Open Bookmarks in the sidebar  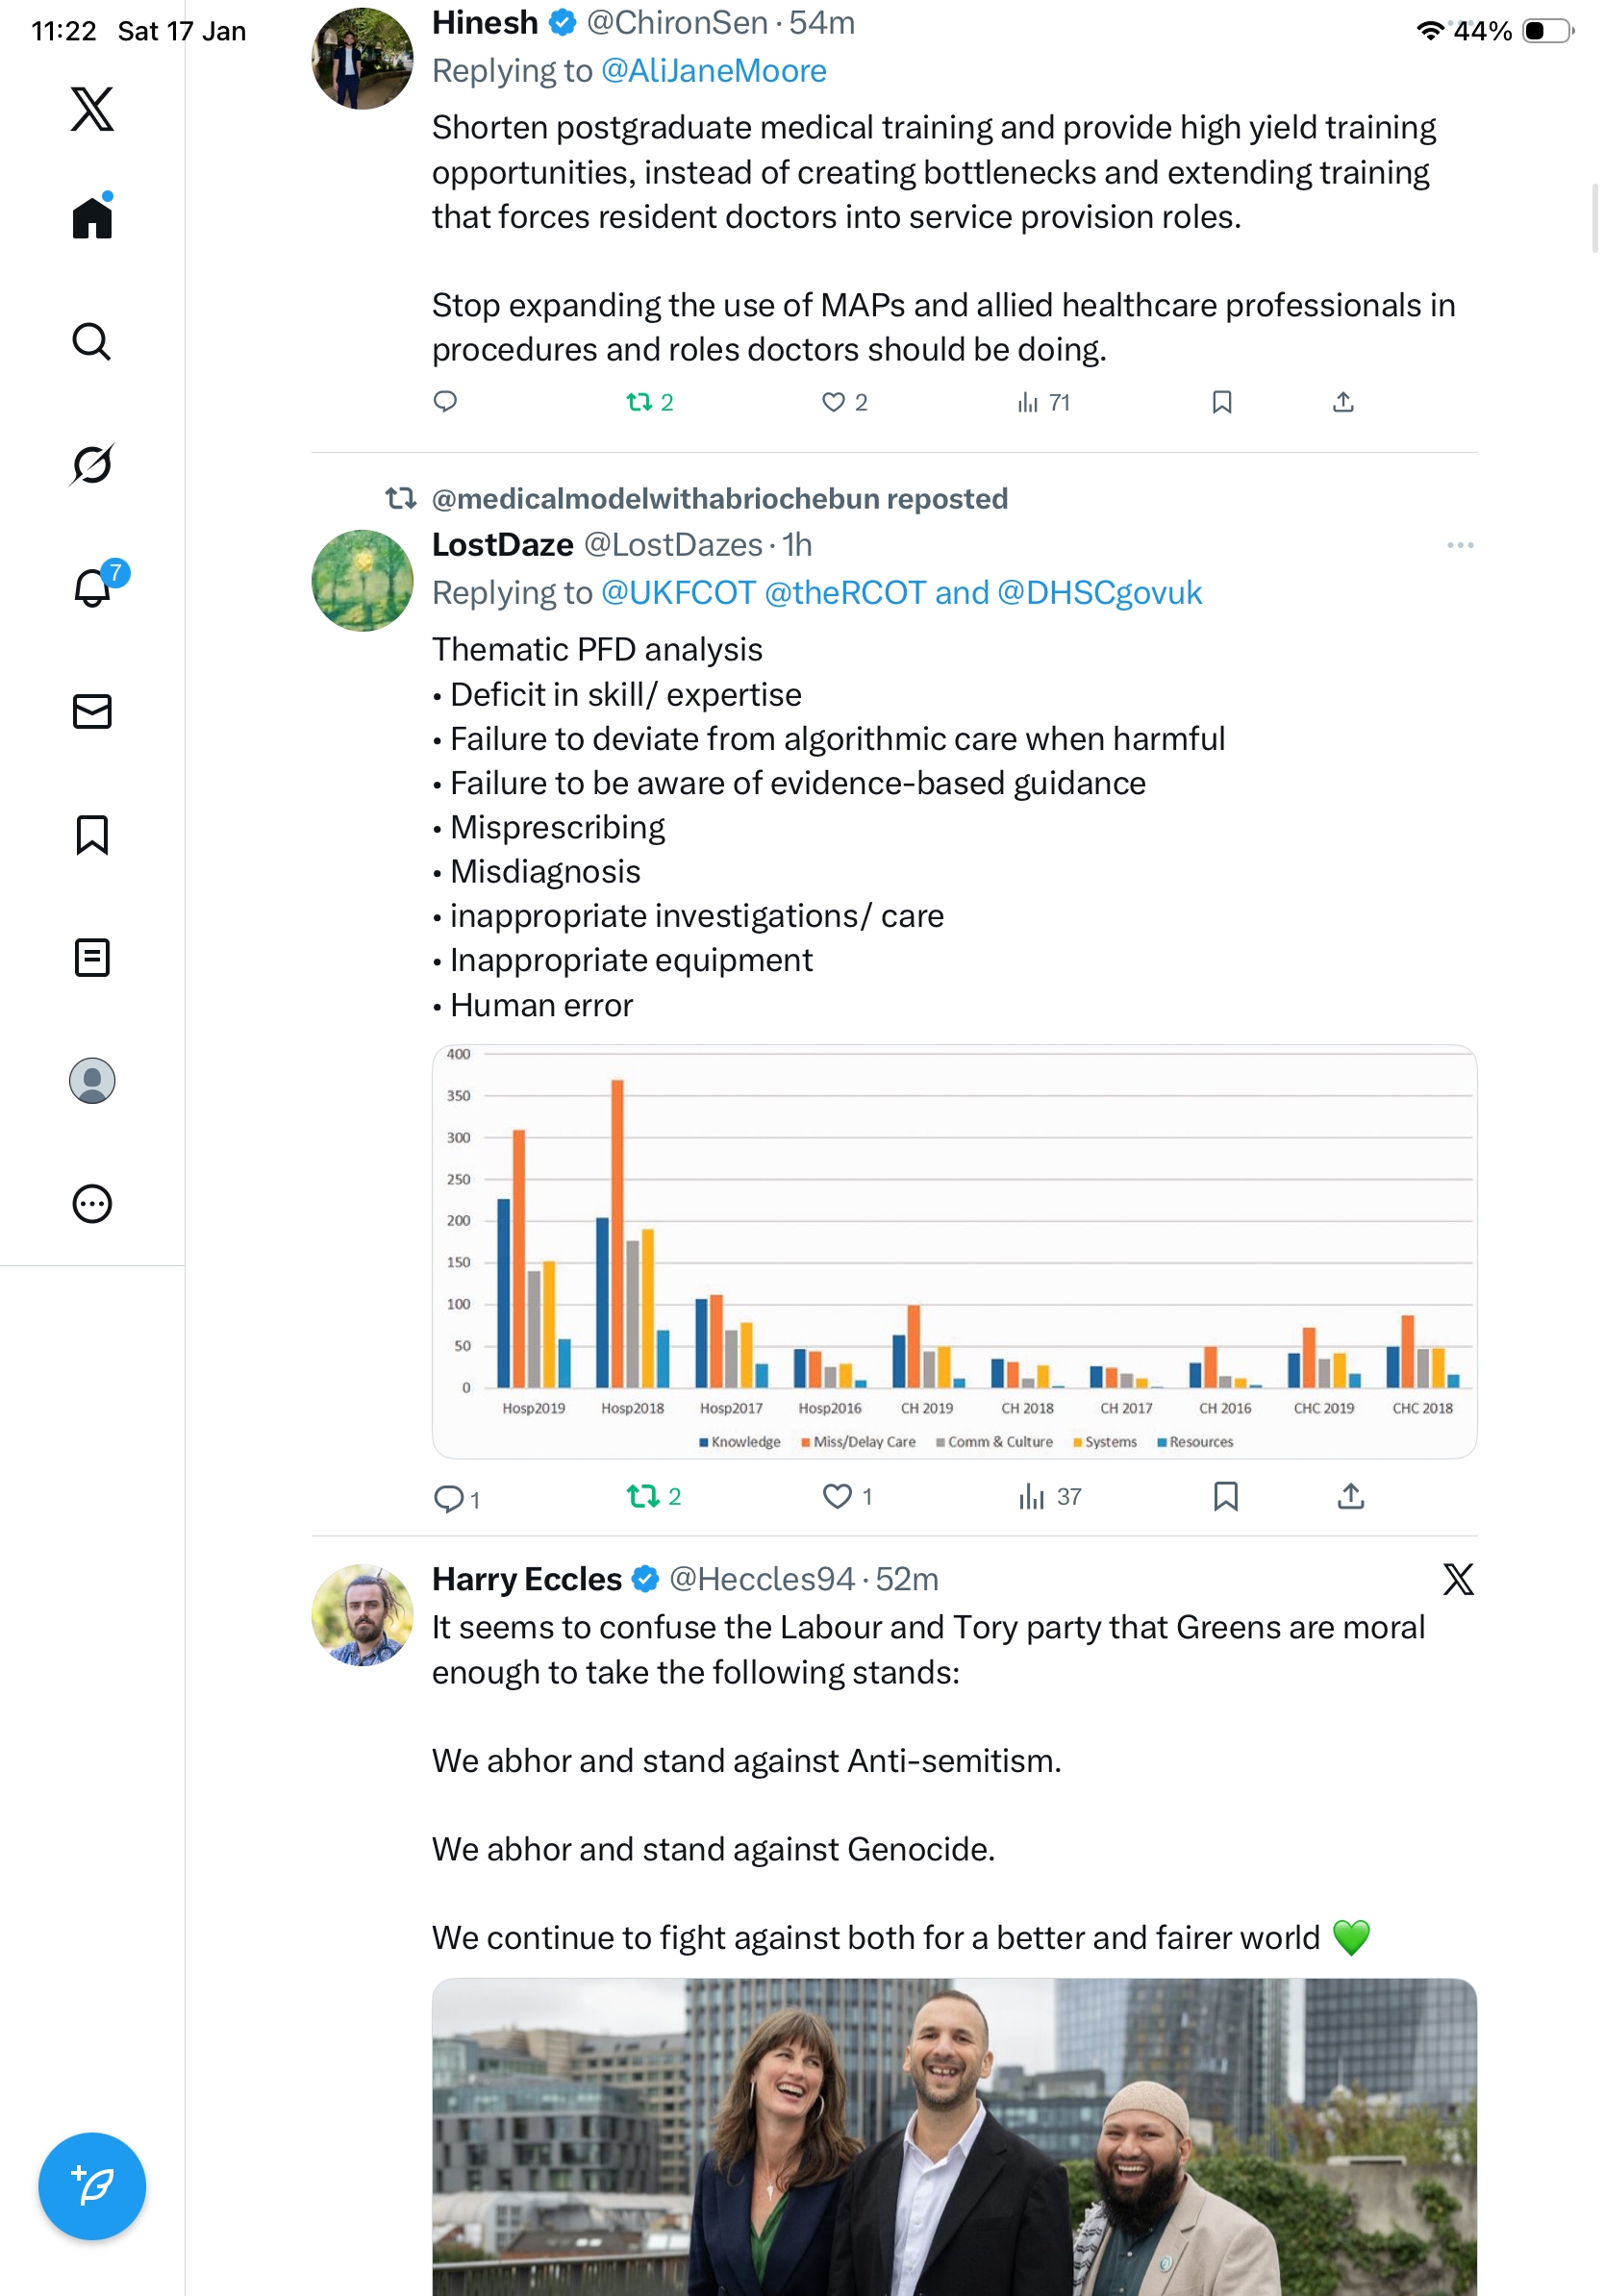point(92,835)
